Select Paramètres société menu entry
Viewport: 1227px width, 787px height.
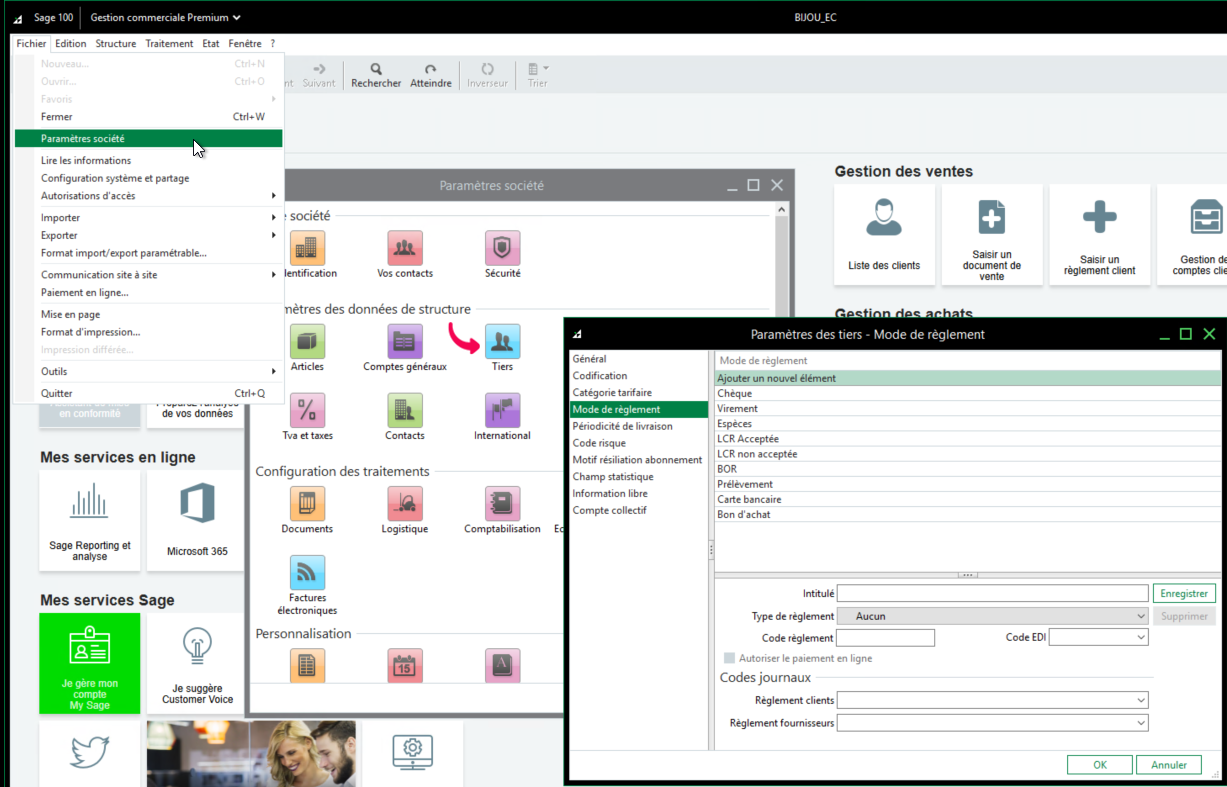click(x=83, y=139)
